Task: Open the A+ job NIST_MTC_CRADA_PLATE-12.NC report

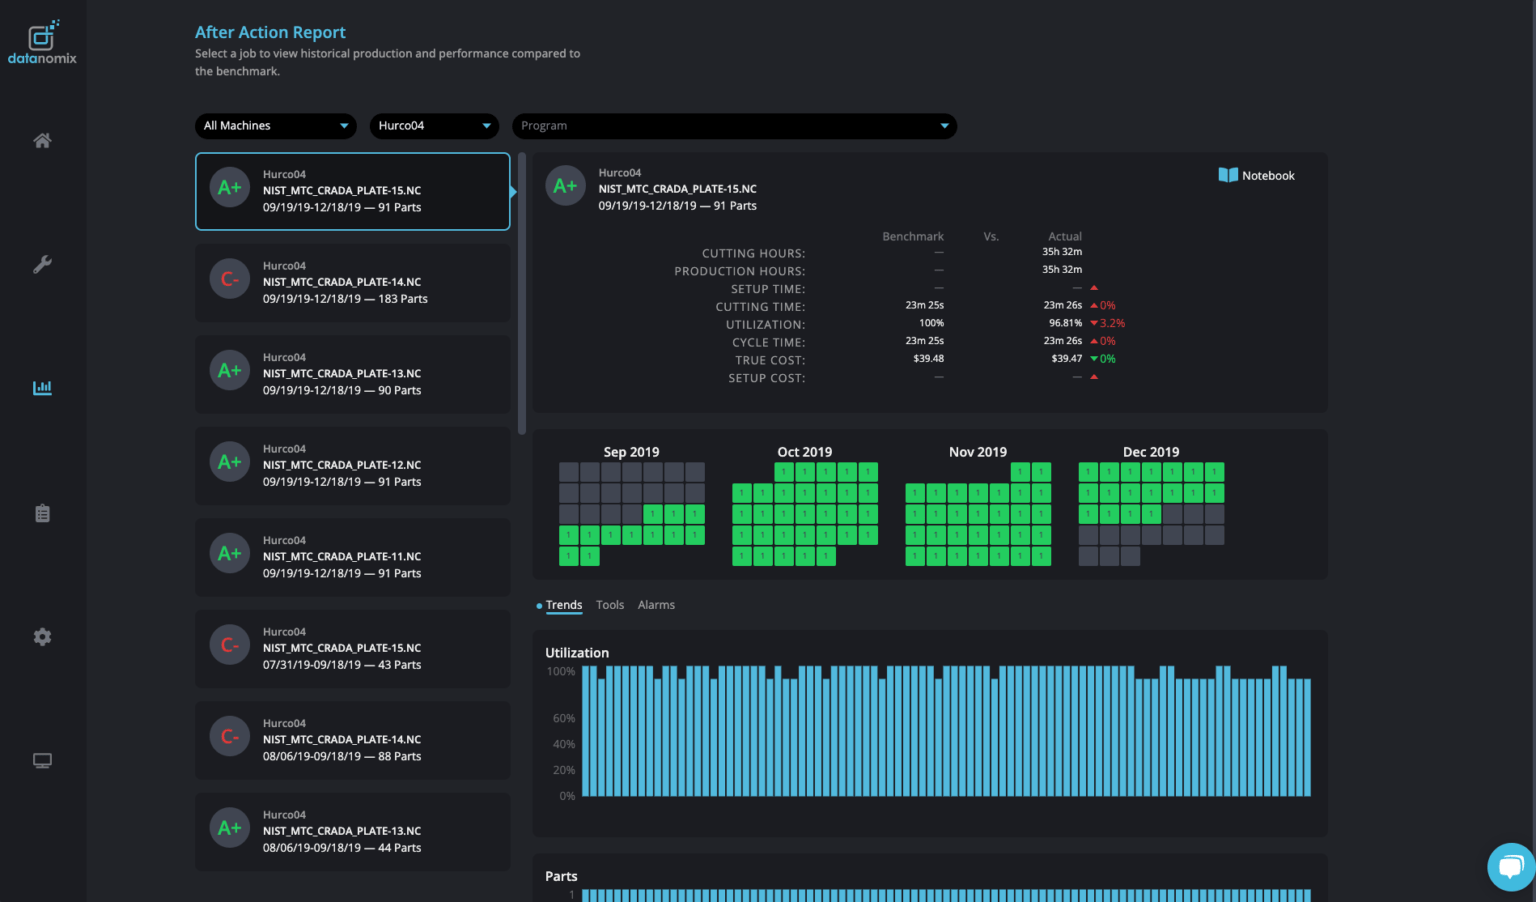Action: [352, 466]
